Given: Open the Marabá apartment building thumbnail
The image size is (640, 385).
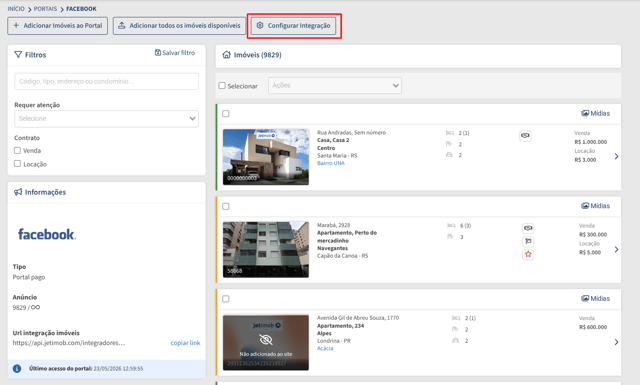Looking at the screenshot, I should 266,249.
